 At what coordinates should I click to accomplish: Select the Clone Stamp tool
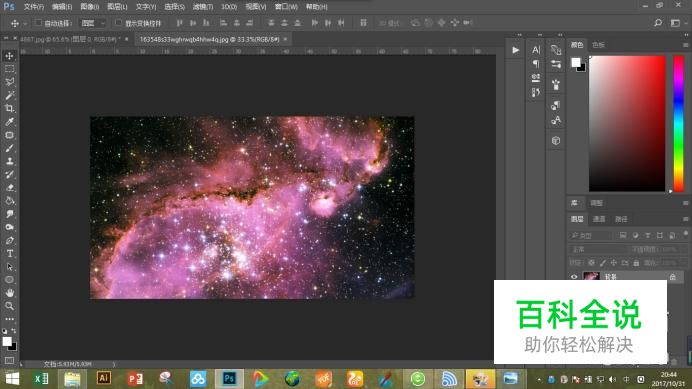tap(9, 161)
